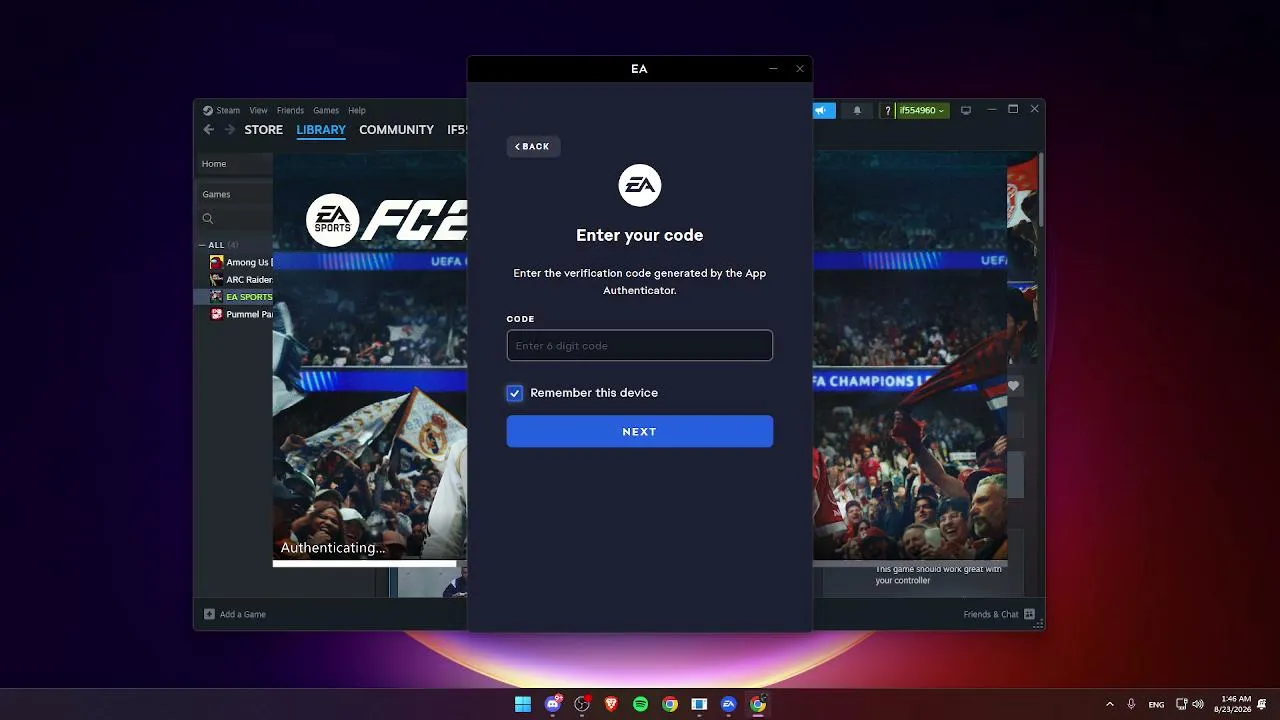Go back with Steam's left arrow
The height and width of the screenshot is (720, 1280).
coord(209,130)
